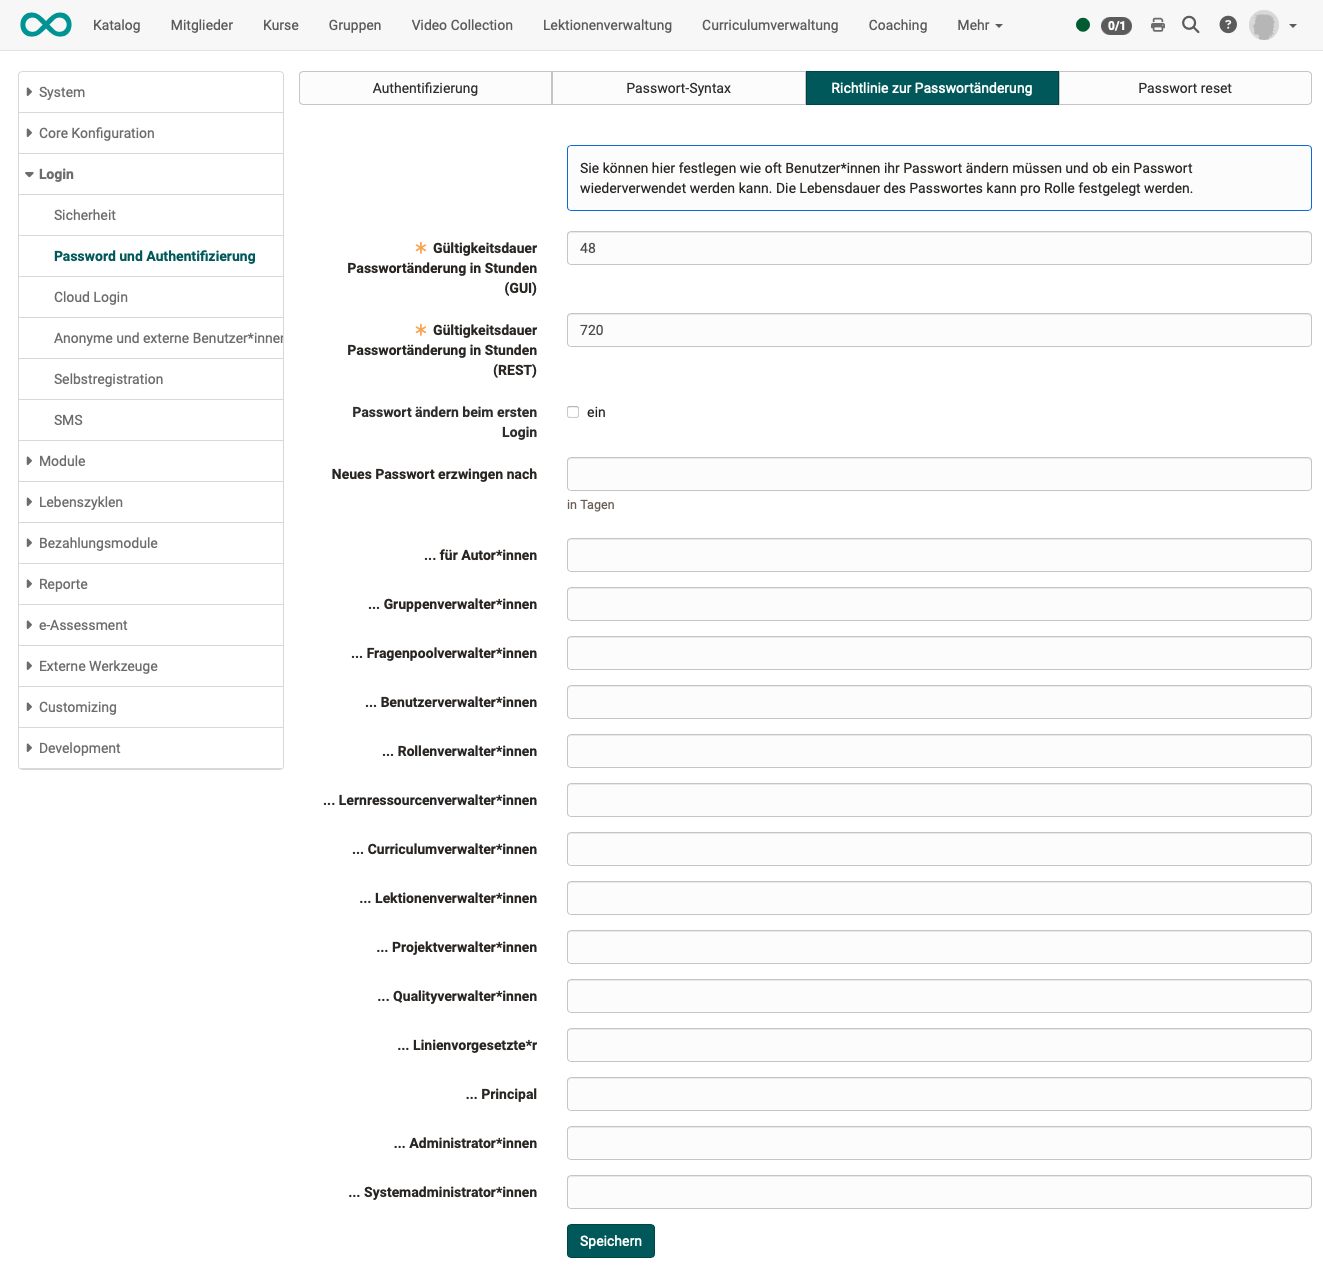Expand the Customizing section

[151, 707]
